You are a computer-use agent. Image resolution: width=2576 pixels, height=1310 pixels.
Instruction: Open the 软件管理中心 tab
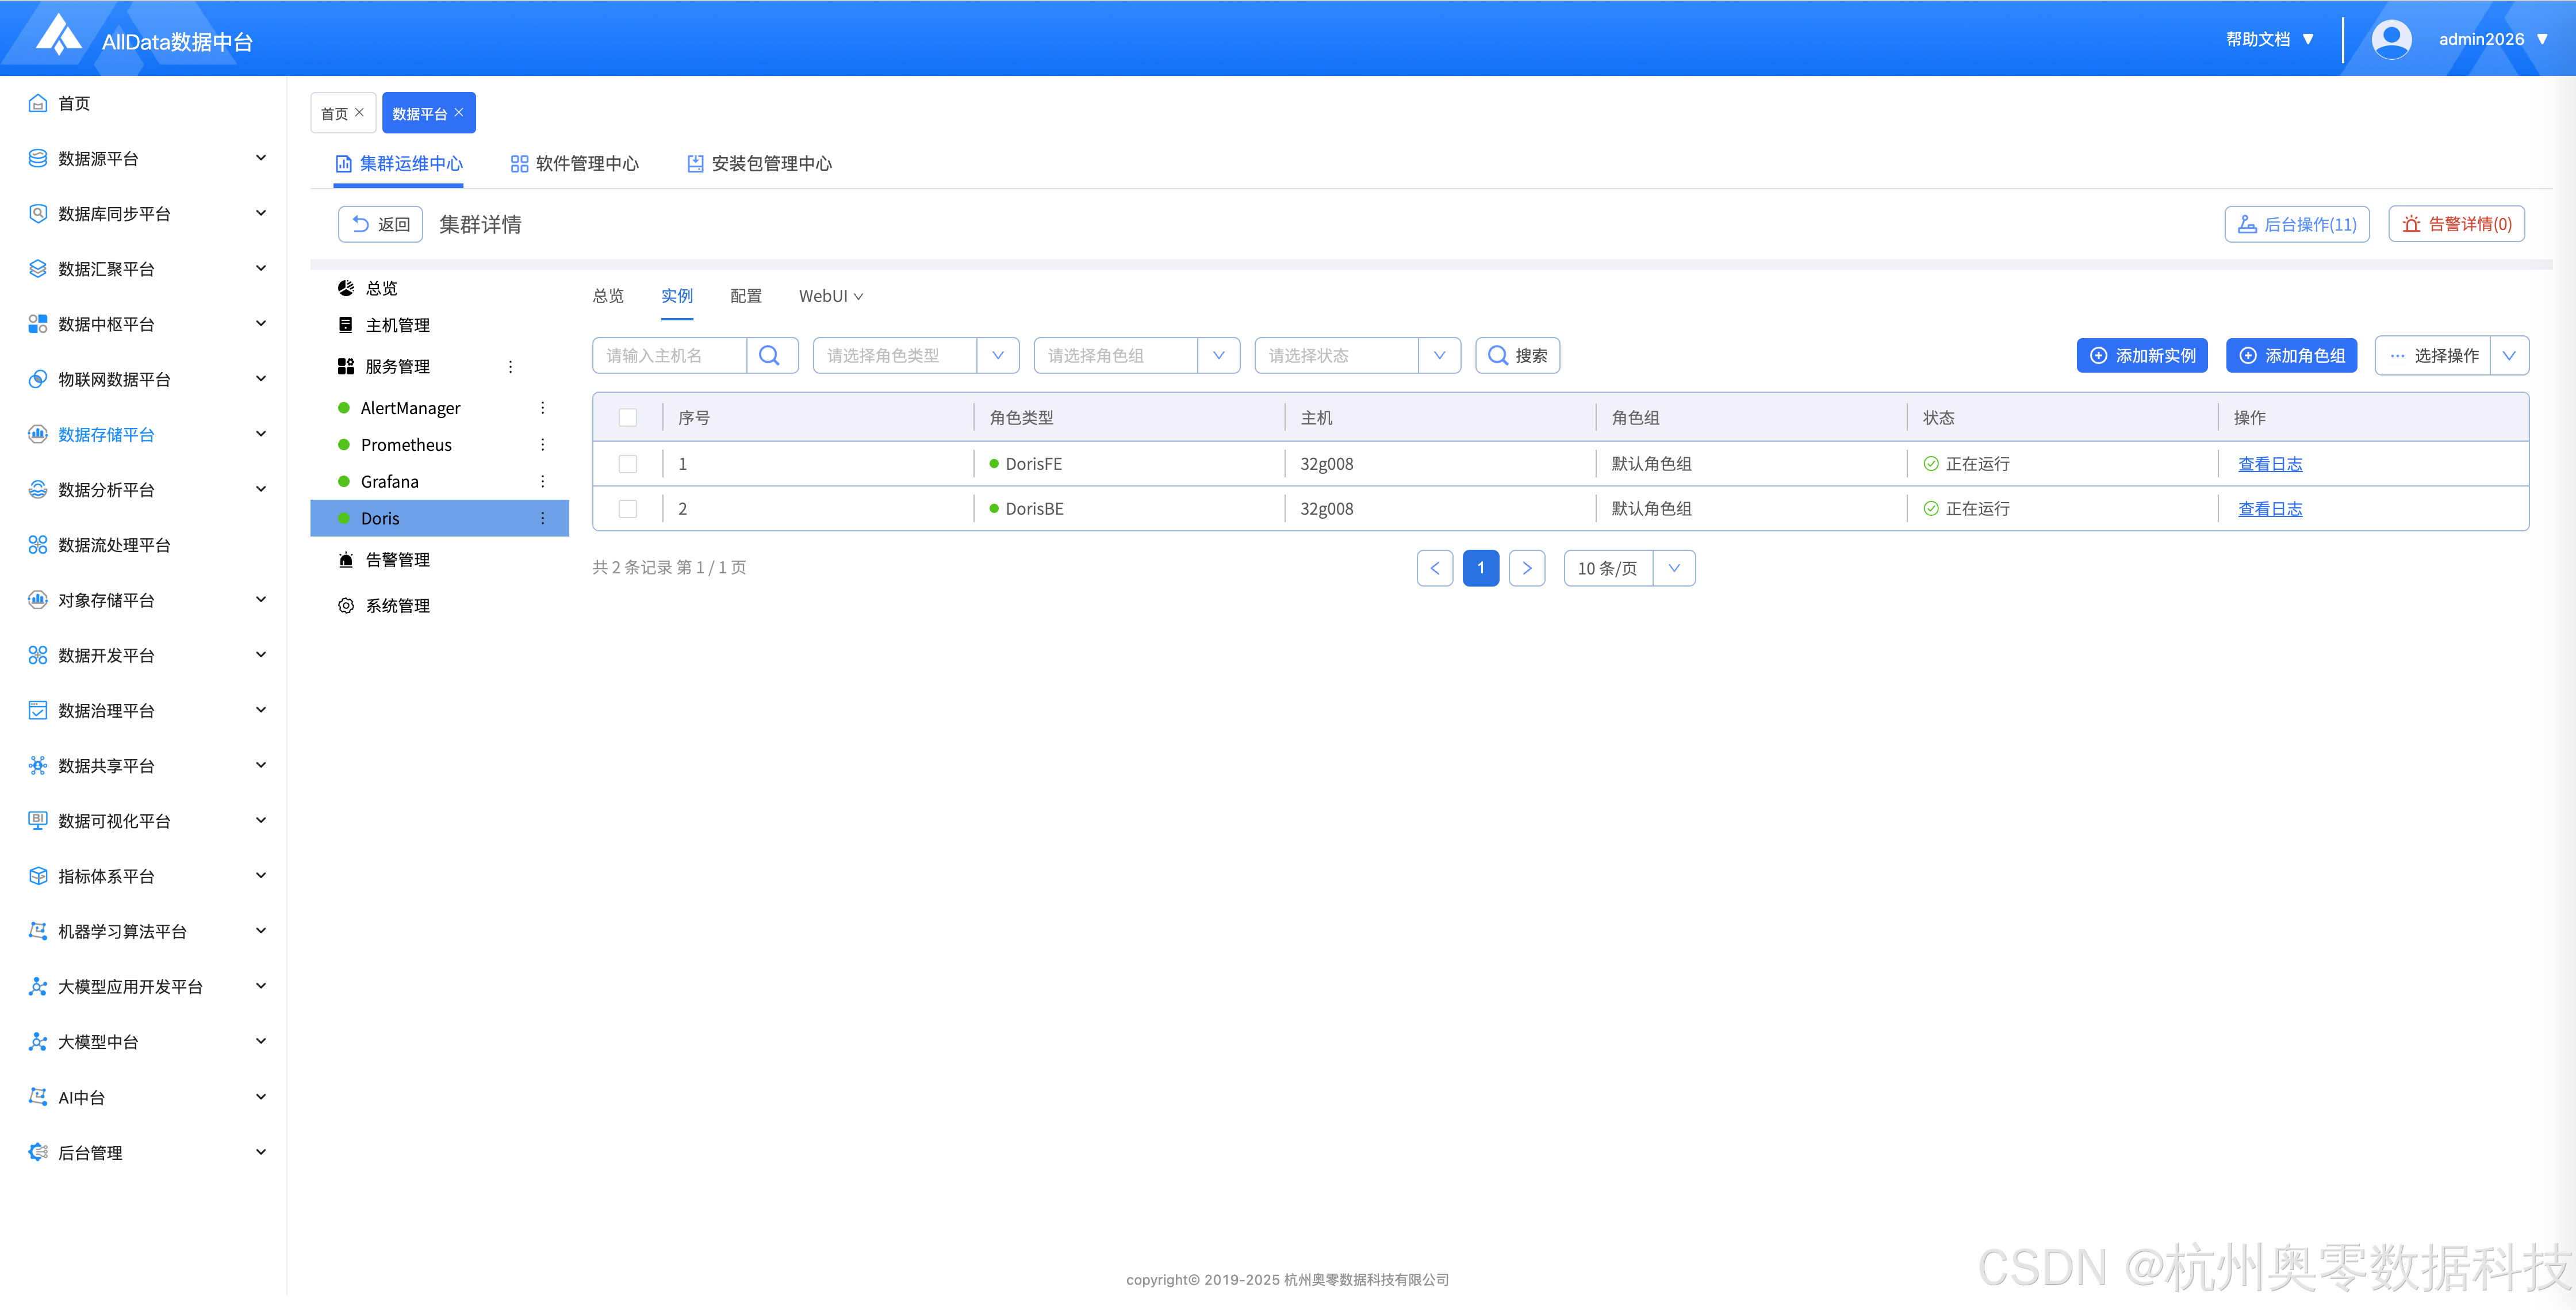coord(575,164)
